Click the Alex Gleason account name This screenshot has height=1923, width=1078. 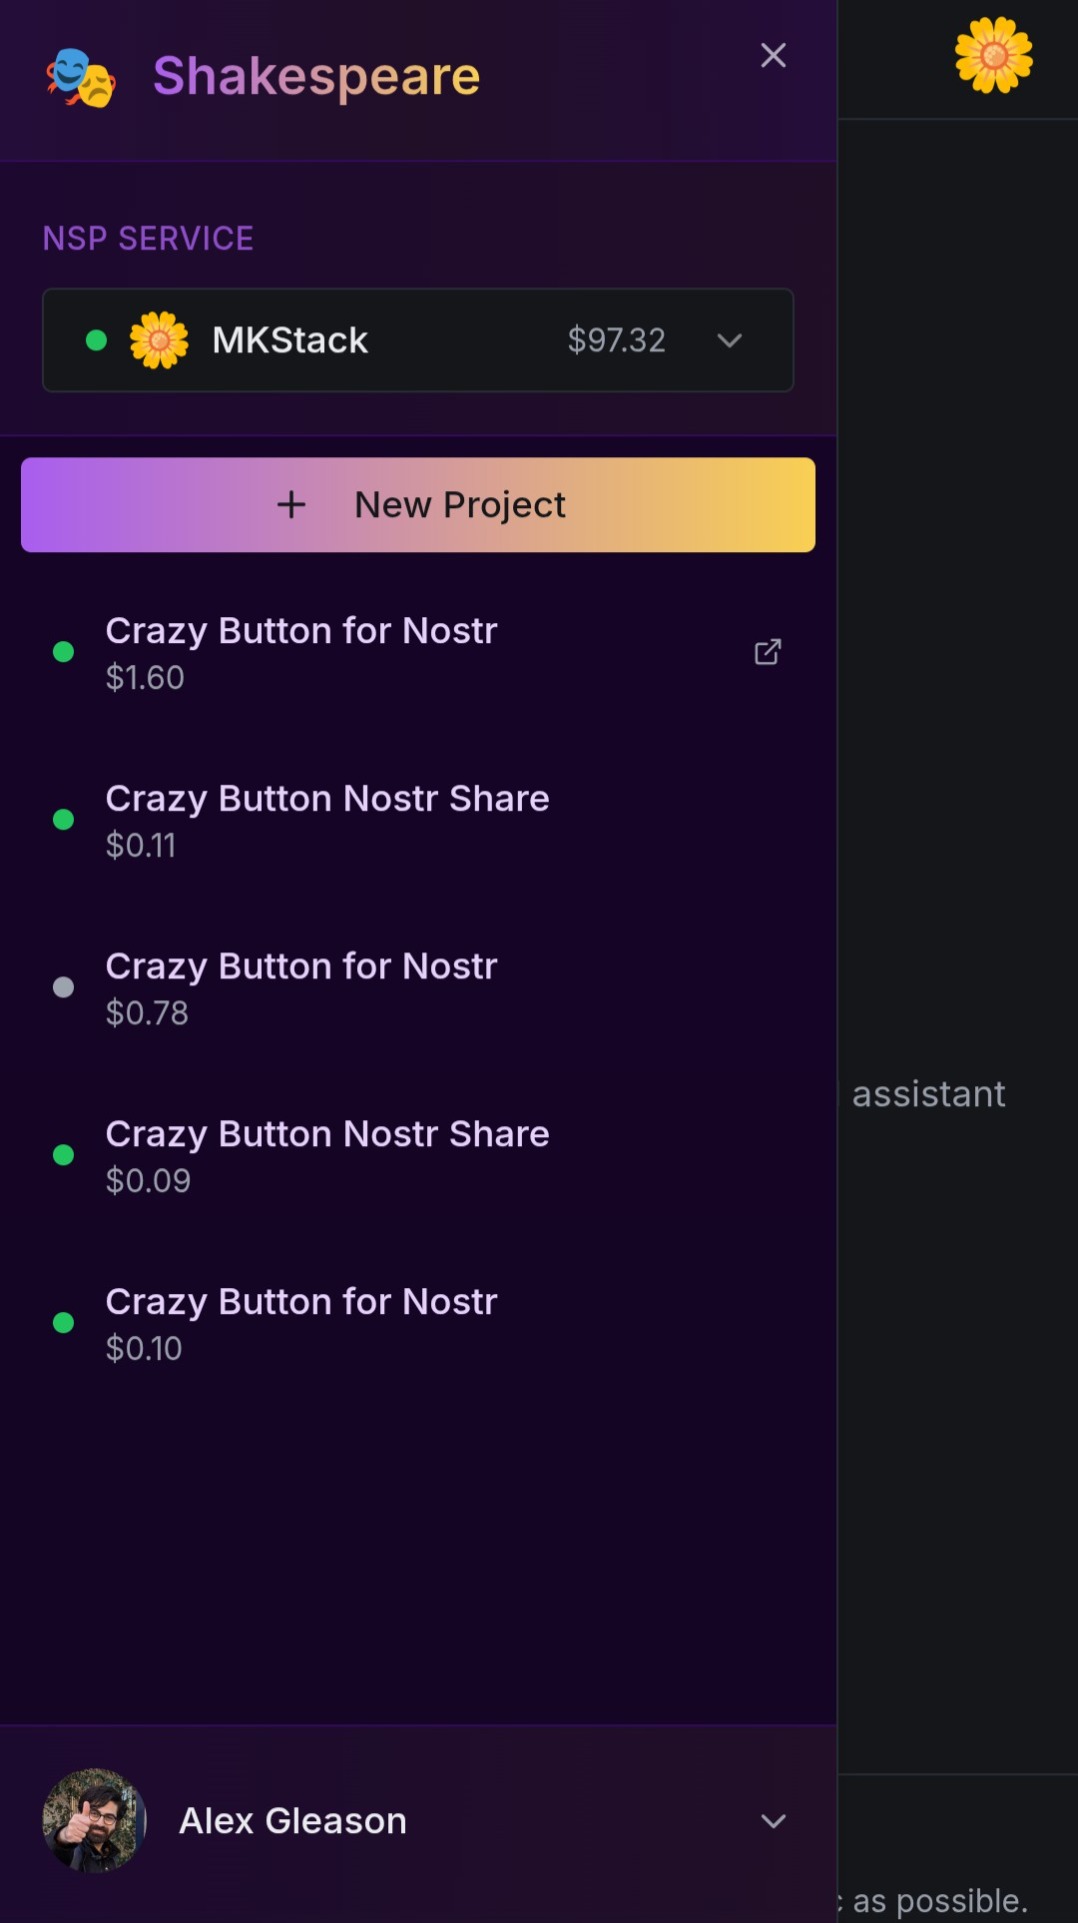click(x=292, y=1821)
